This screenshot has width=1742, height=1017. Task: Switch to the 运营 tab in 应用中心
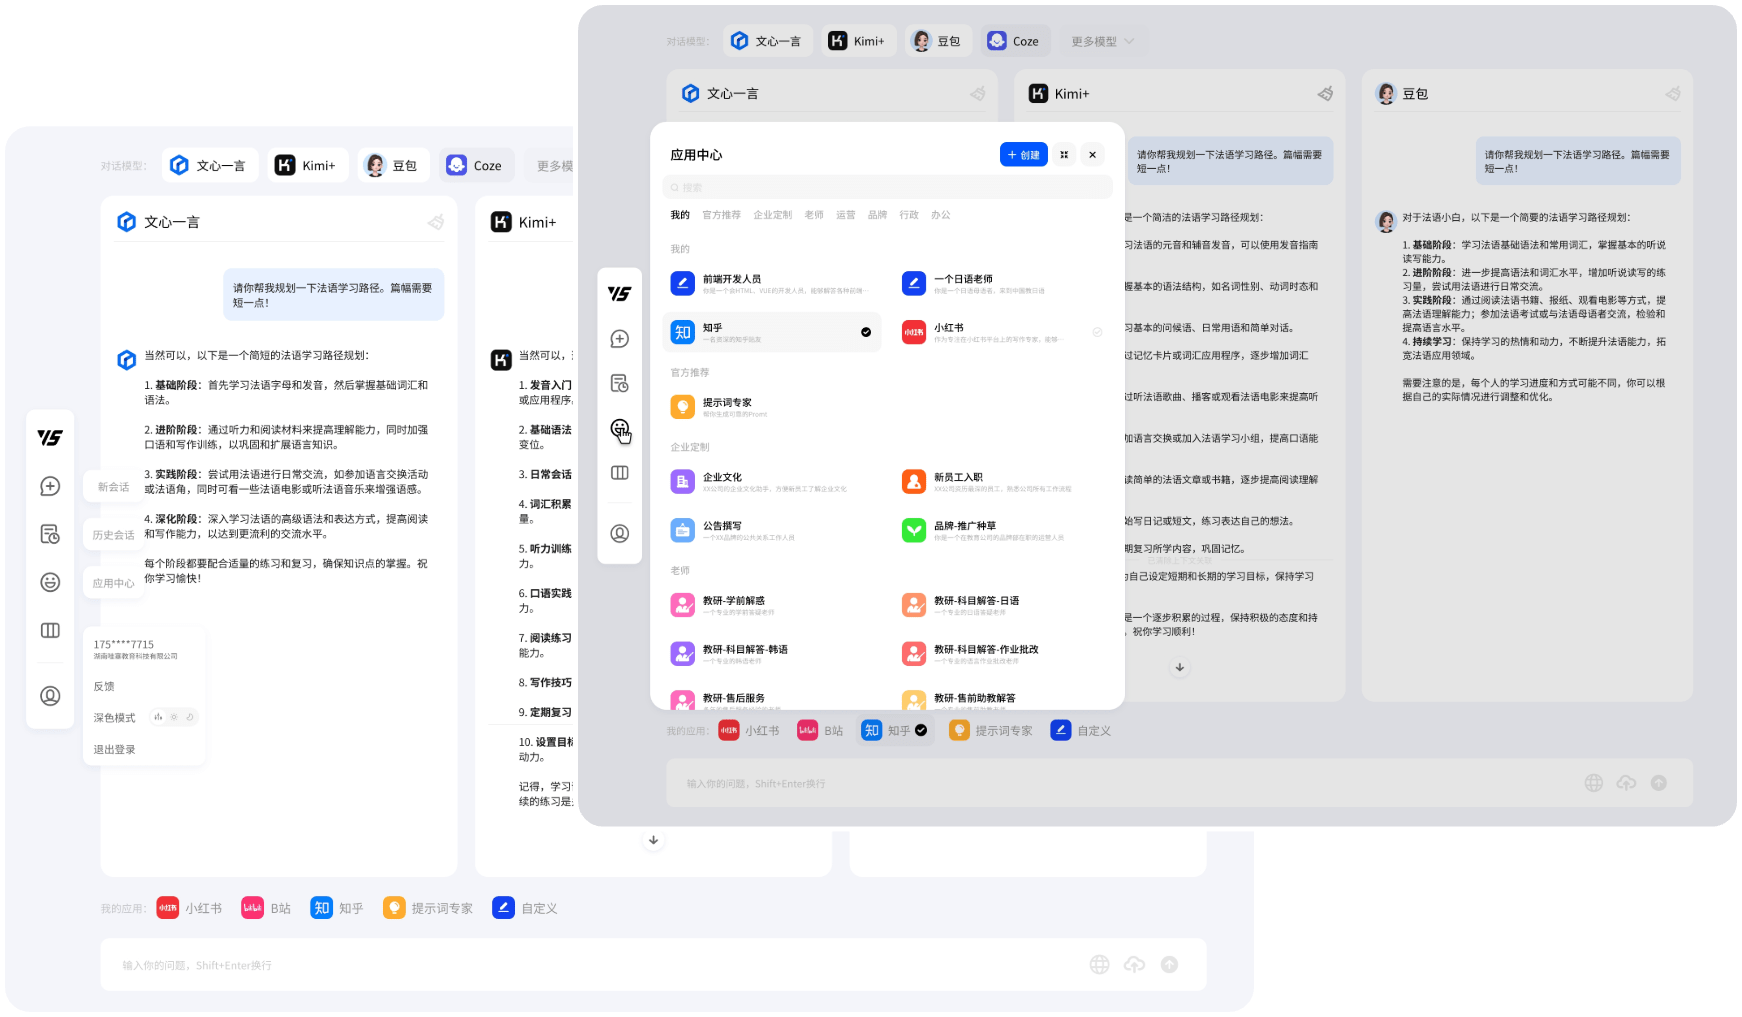(x=846, y=215)
